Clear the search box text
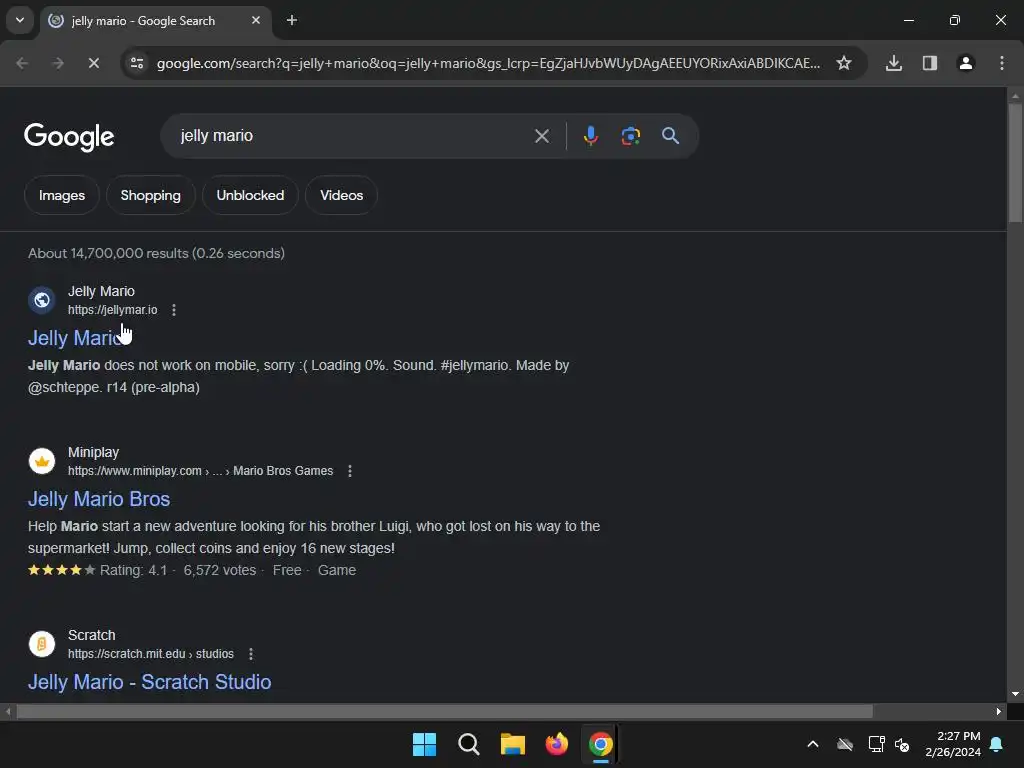 [542, 136]
